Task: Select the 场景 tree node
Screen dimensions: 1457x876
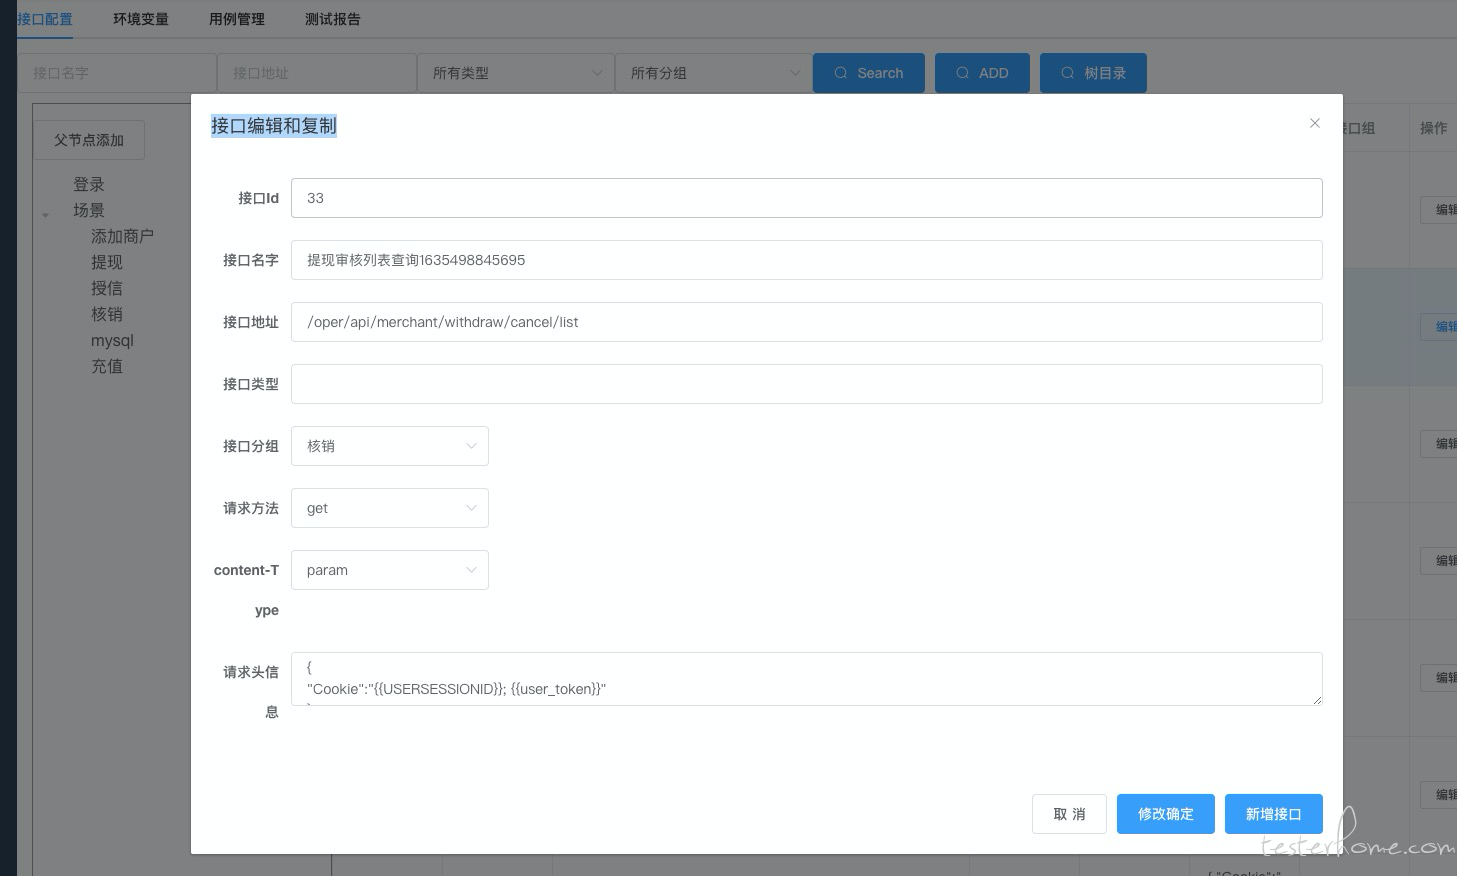Action: coord(89,210)
